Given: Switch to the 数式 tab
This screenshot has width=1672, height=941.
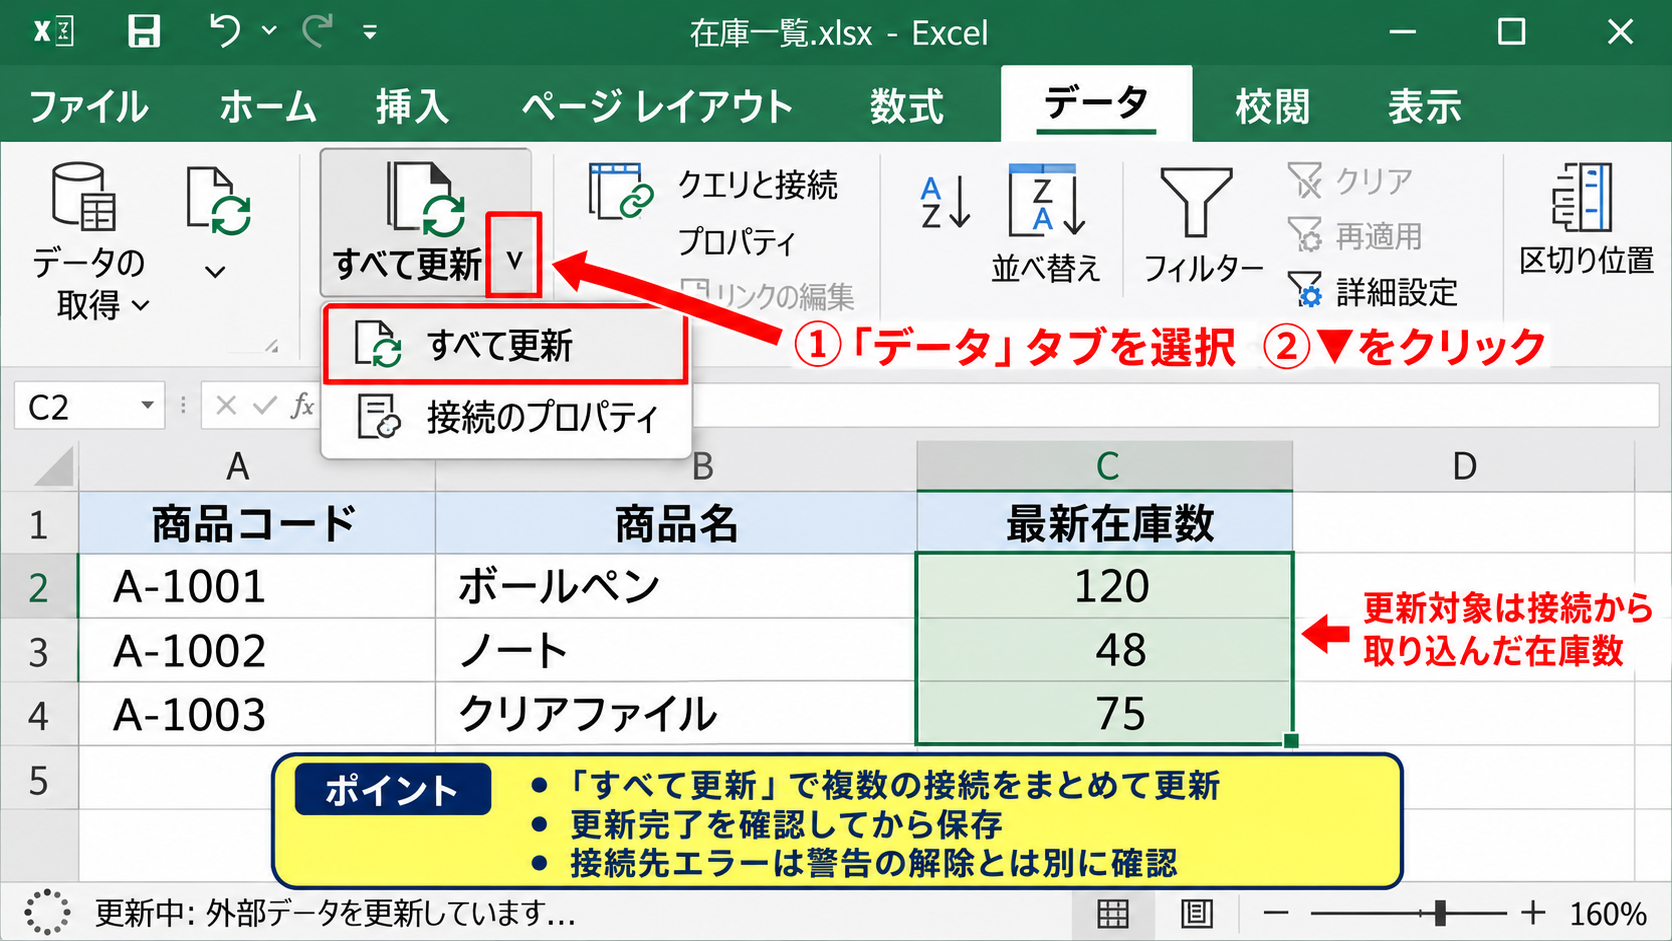Looking at the screenshot, I should pyautogui.click(x=906, y=106).
